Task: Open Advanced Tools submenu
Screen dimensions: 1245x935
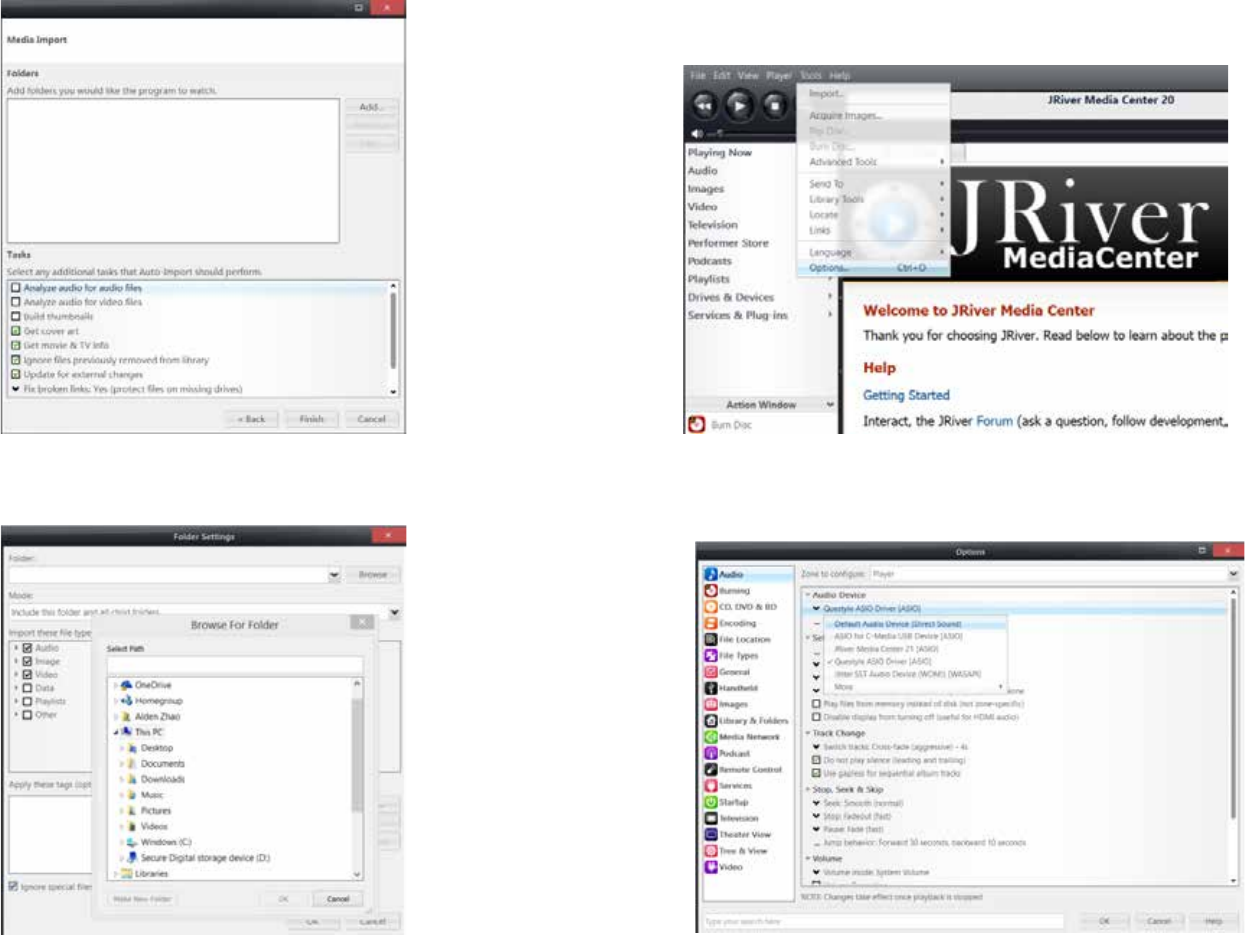Action: pyautogui.click(x=872, y=161)
